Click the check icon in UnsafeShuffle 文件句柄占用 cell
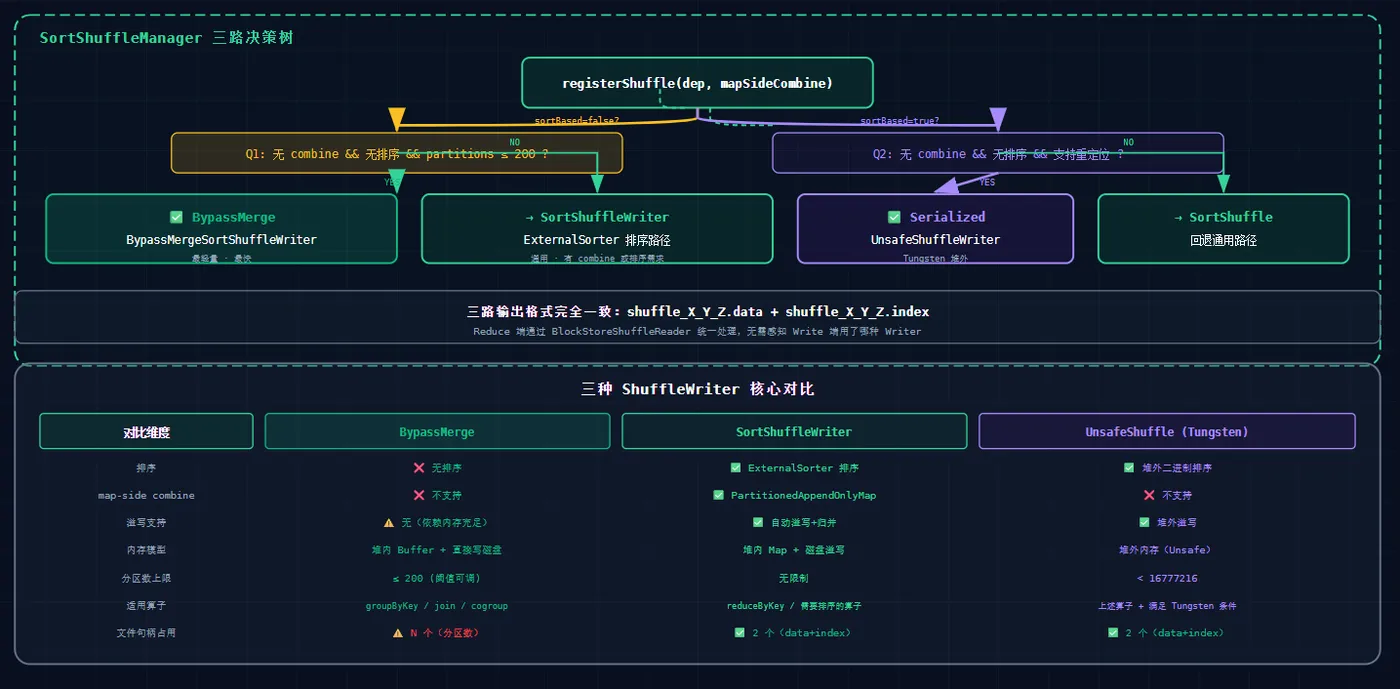This screenshot has height=689, width=1400. tap(1113, 633)
